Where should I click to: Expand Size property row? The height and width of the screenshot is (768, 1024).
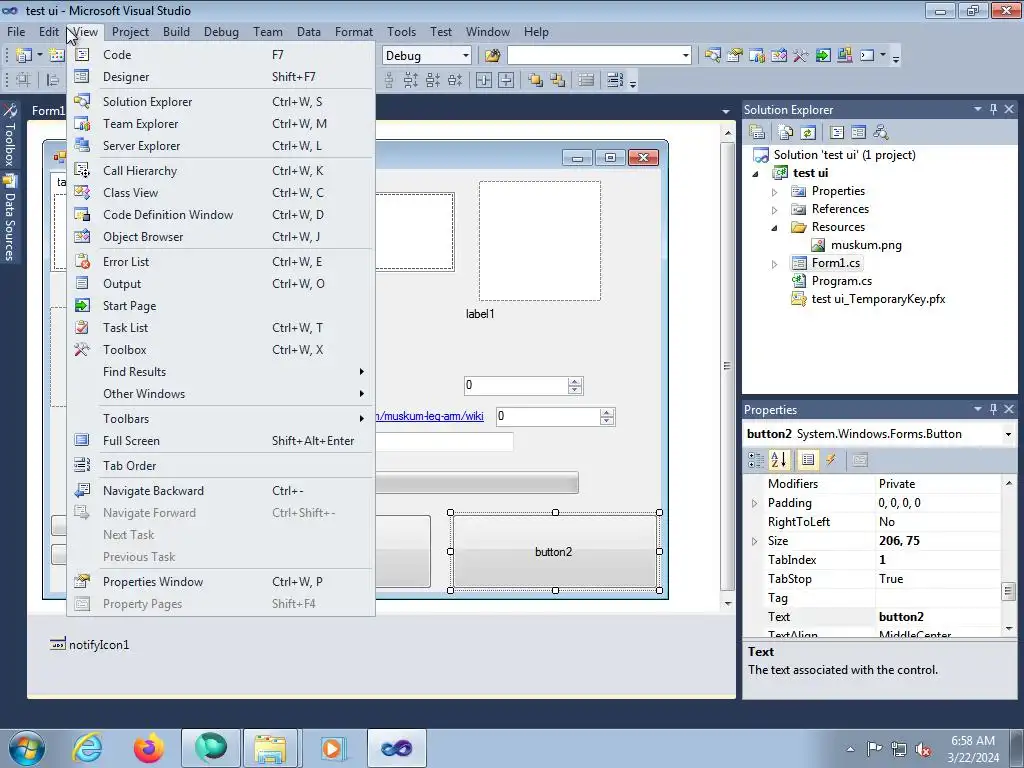(754, 541)
